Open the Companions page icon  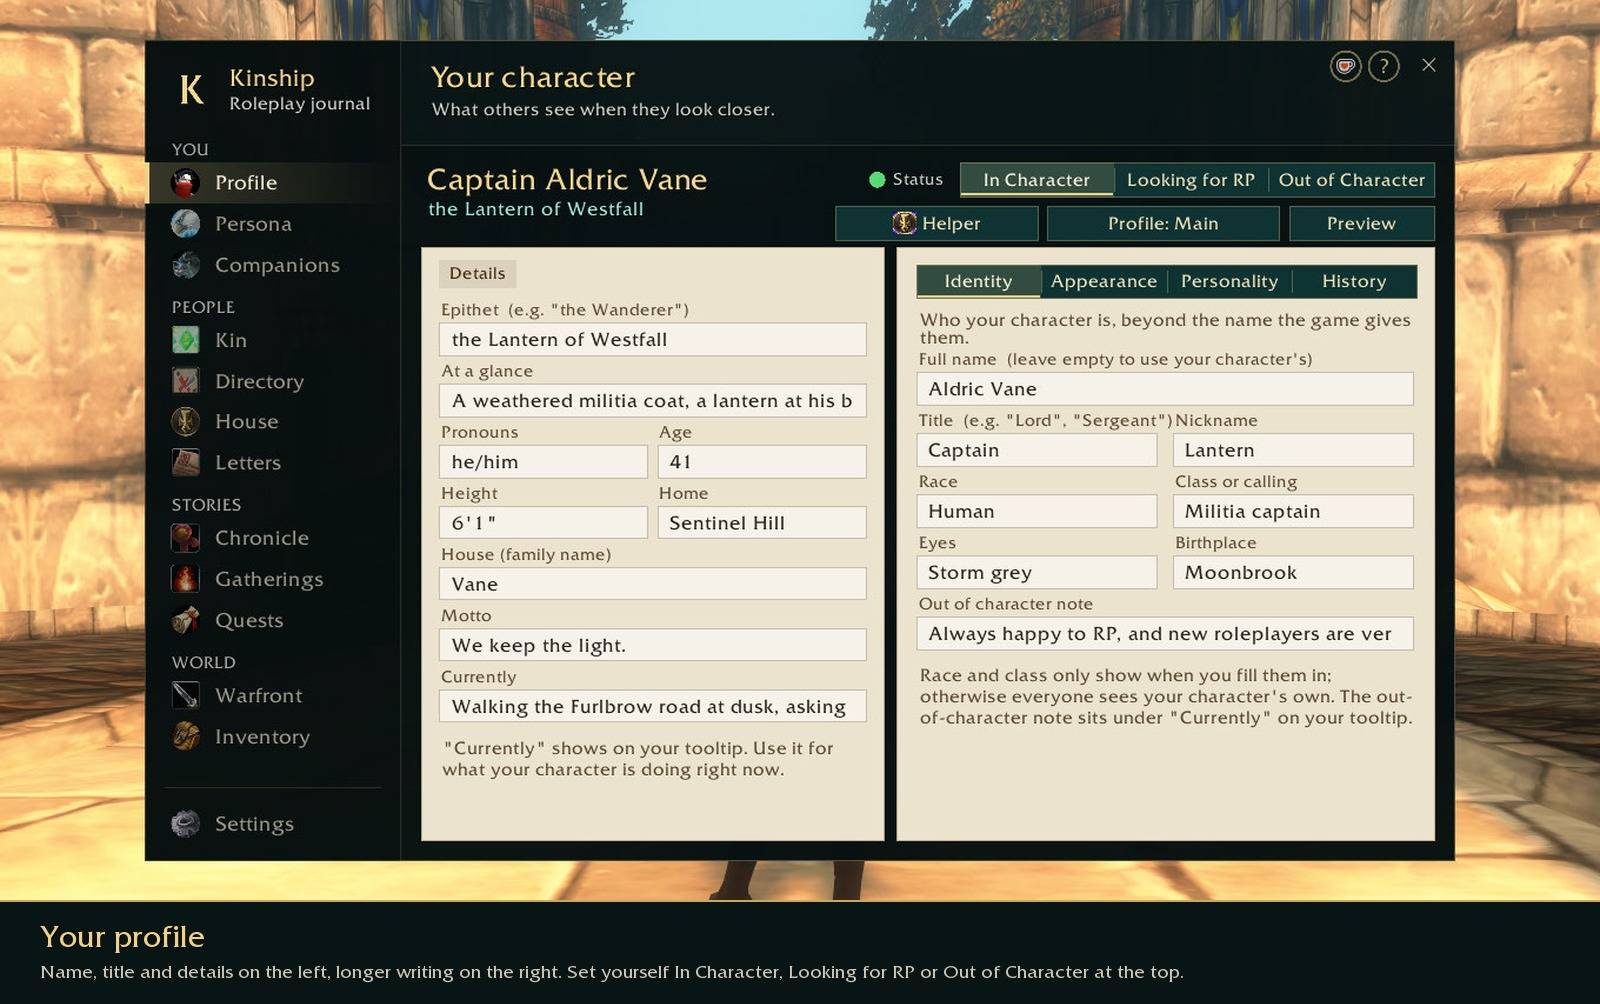tap(185, 265)
